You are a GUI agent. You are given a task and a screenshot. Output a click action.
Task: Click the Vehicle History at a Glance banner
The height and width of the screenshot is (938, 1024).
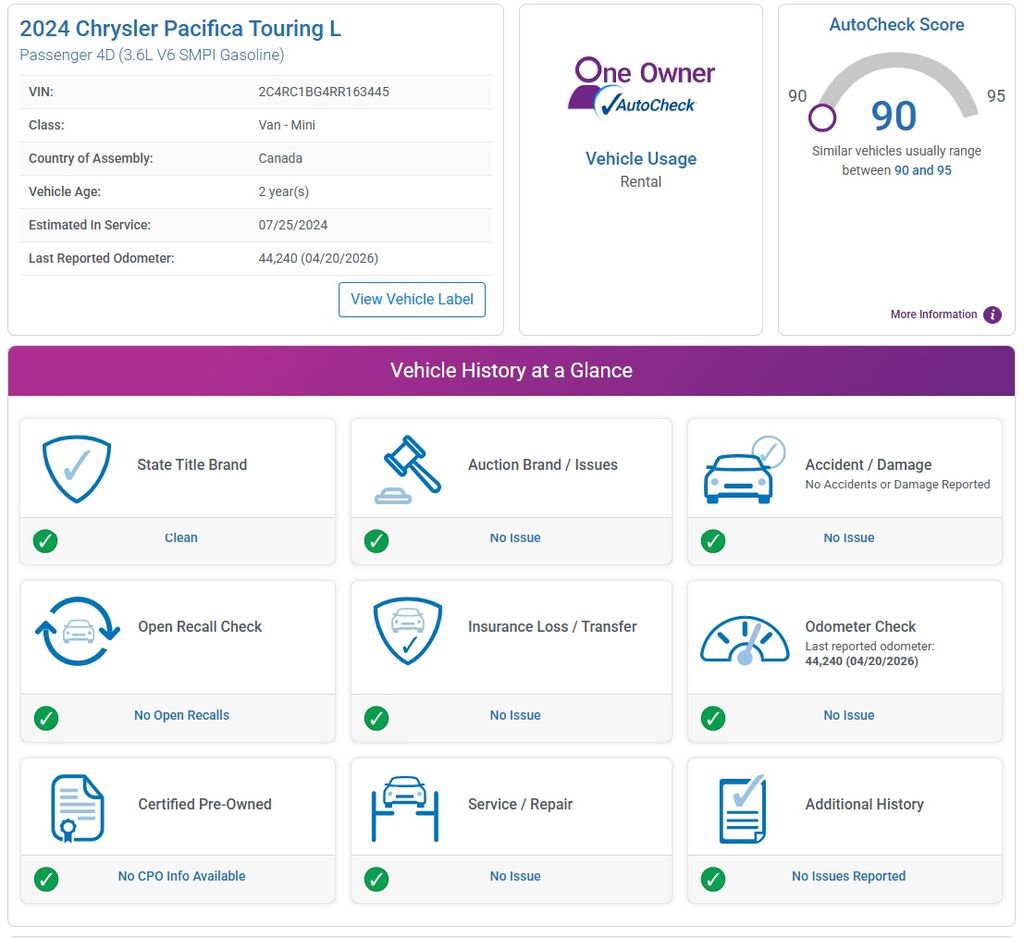[x=511, y=370]
